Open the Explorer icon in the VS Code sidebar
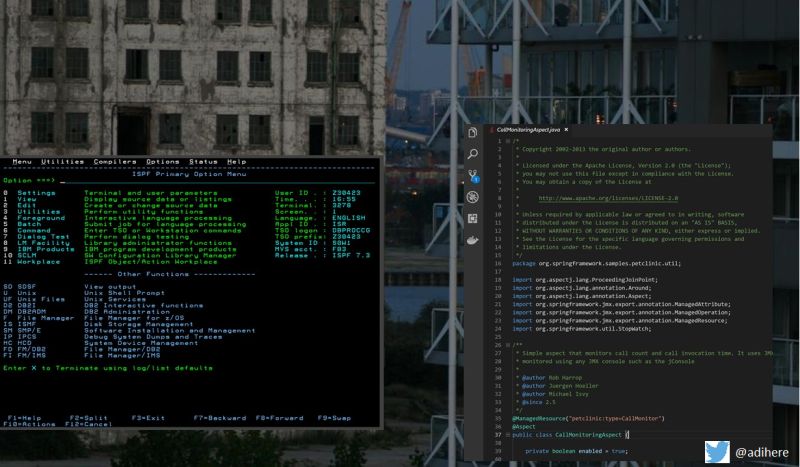 tap(472, 133)
